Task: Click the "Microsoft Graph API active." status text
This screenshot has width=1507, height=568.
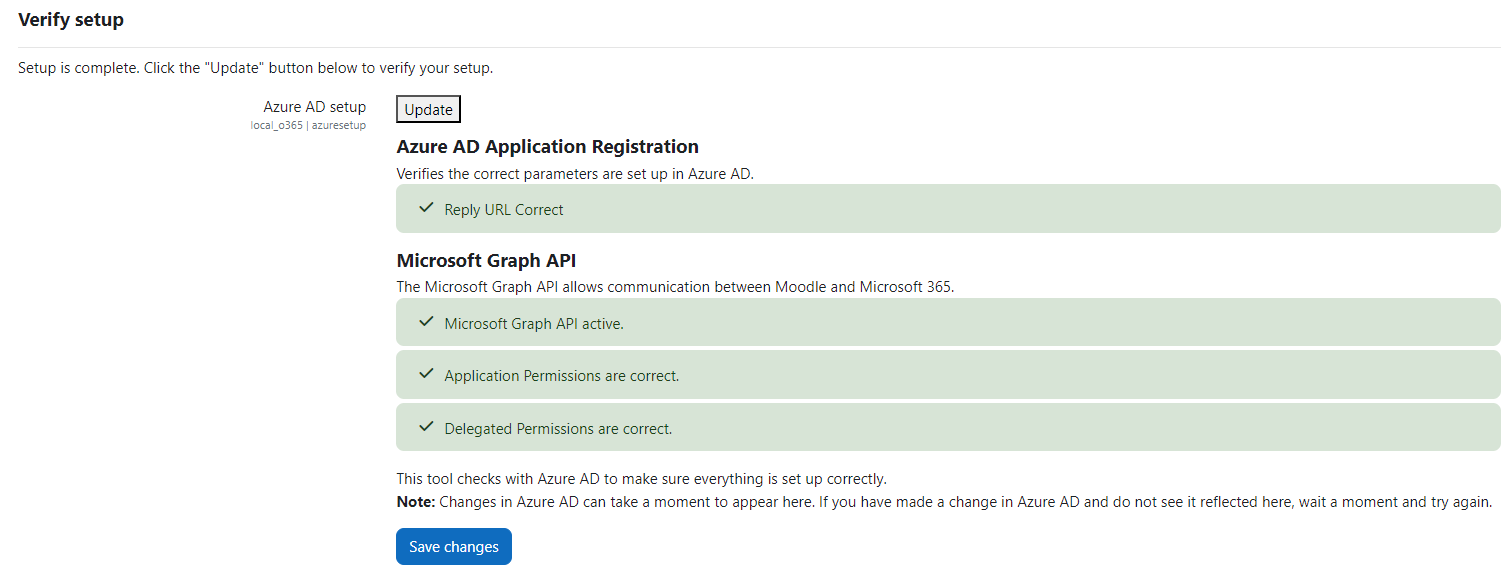Action: point(534,324)
